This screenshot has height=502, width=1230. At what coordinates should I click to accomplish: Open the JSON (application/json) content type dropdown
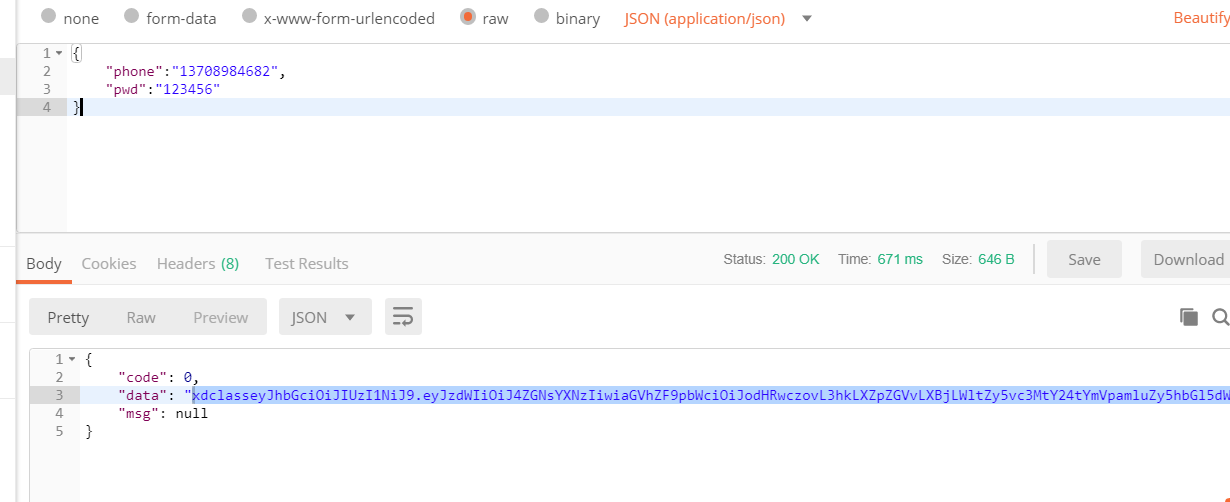point(717,18)
